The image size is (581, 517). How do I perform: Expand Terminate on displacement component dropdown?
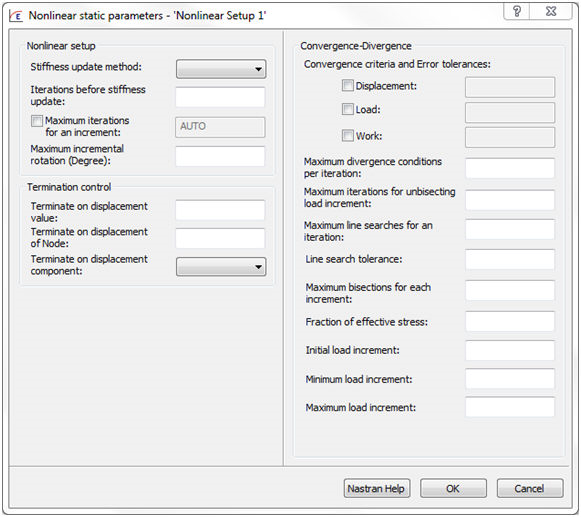coord(221,267)
